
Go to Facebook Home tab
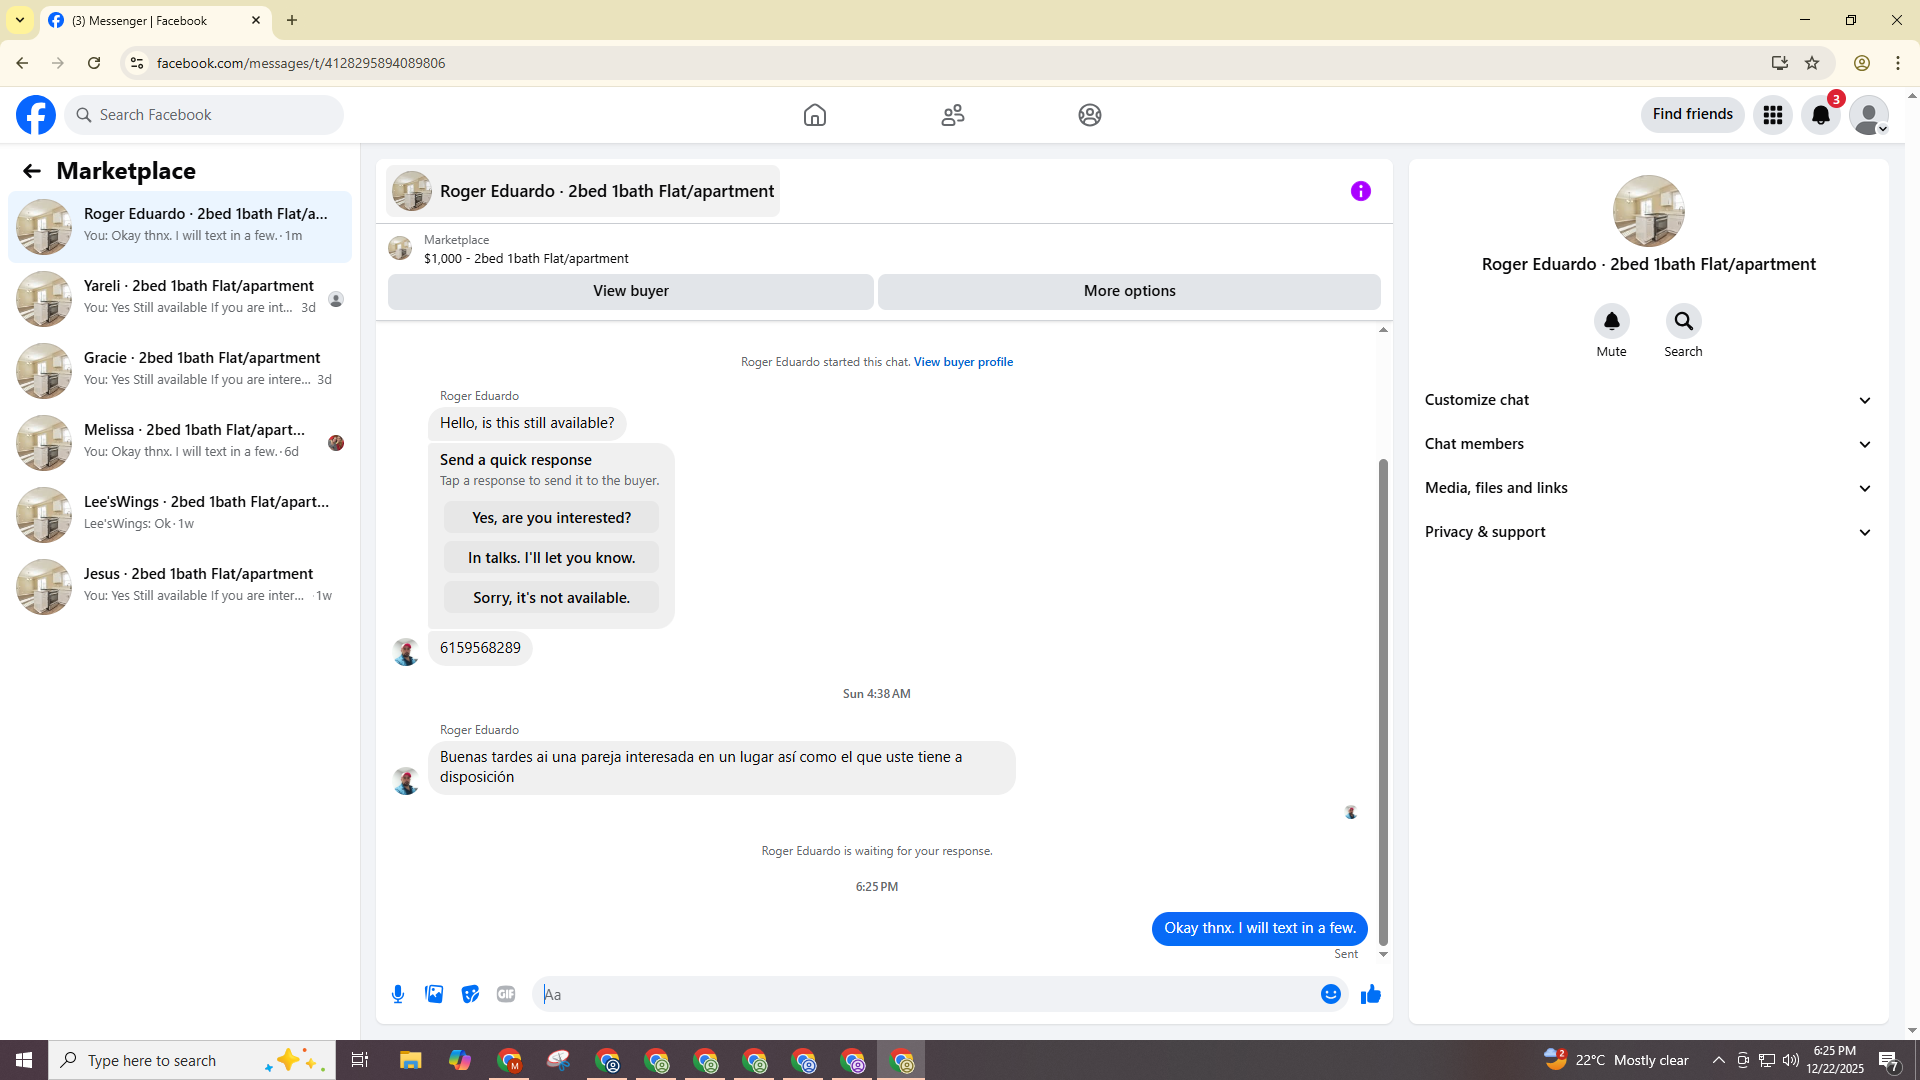(x=814, y=115)
